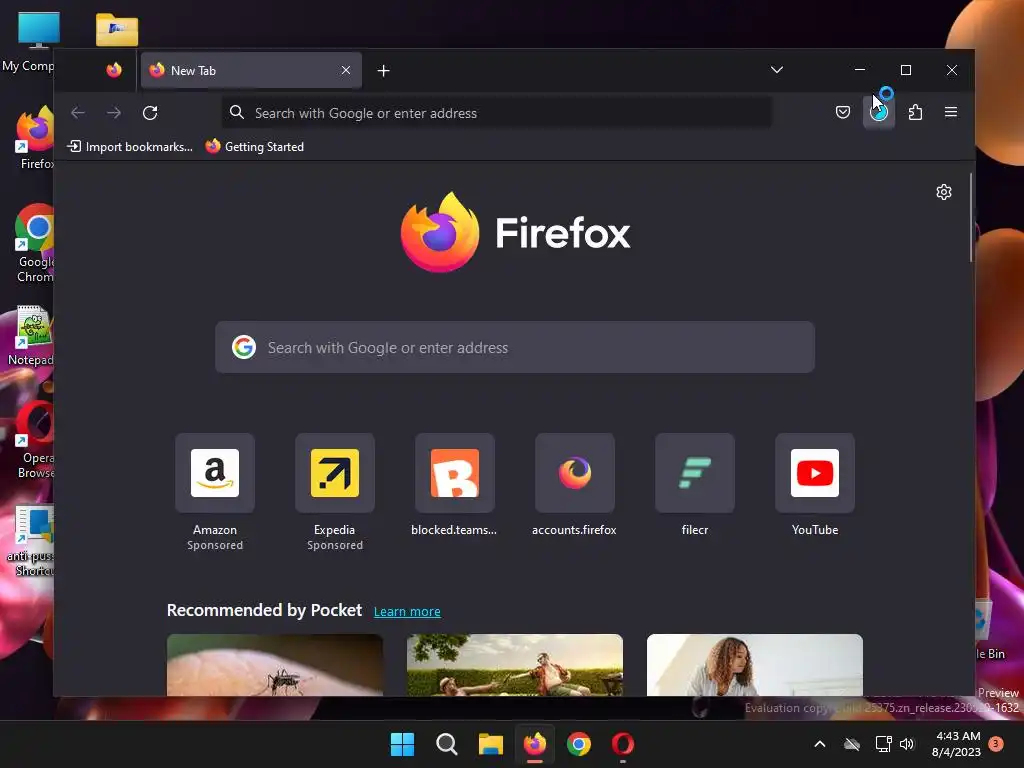
Task: Click the cloud sync tray icon
Action: pos(852,744)
